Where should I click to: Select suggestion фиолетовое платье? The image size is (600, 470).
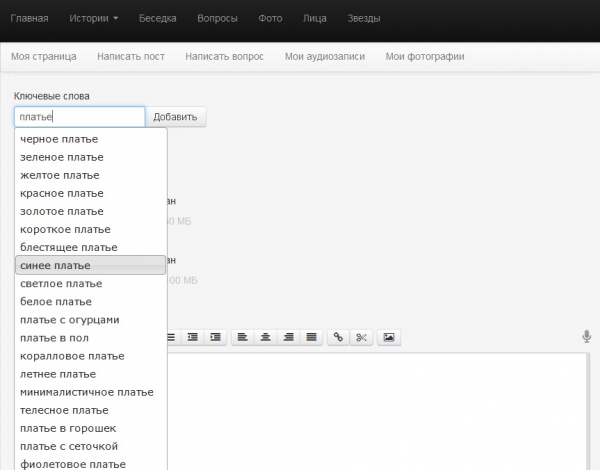(x=91, y=463)
